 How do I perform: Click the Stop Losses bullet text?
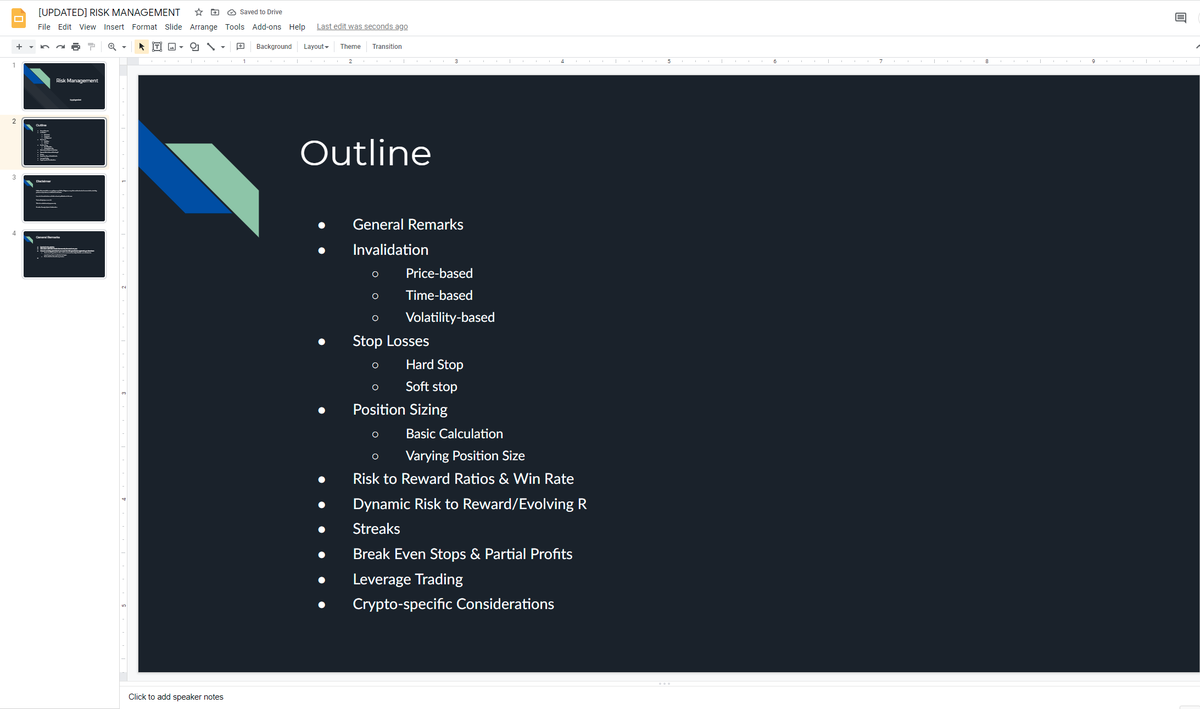(391, 341)
